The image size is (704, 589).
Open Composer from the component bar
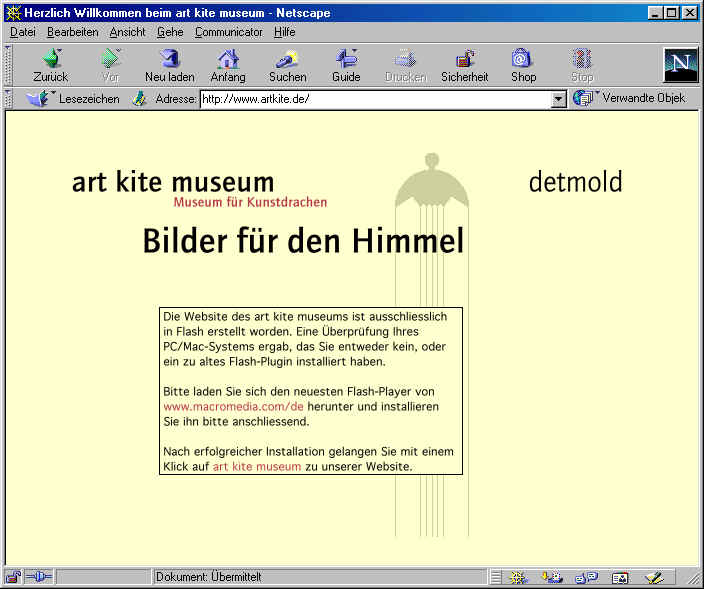pos(654,577)
